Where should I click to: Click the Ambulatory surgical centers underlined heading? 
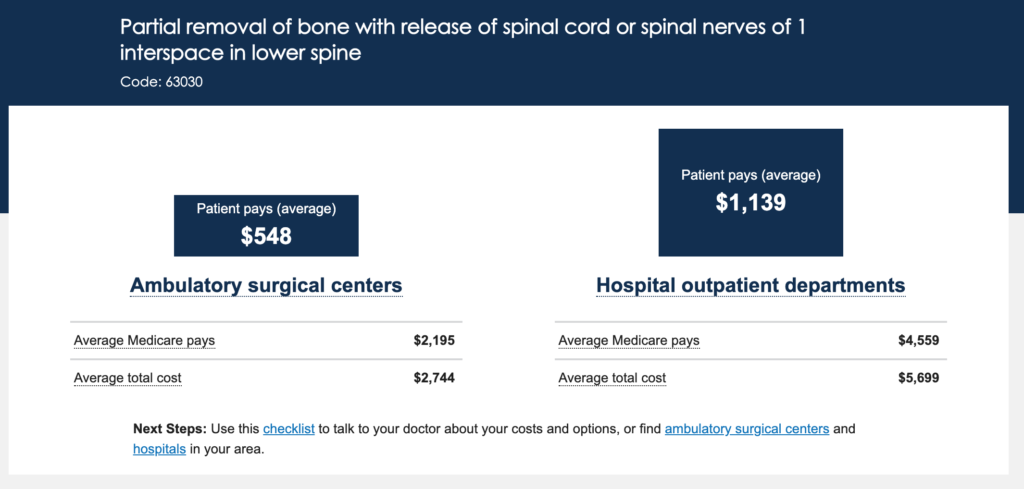click(266, 286)
